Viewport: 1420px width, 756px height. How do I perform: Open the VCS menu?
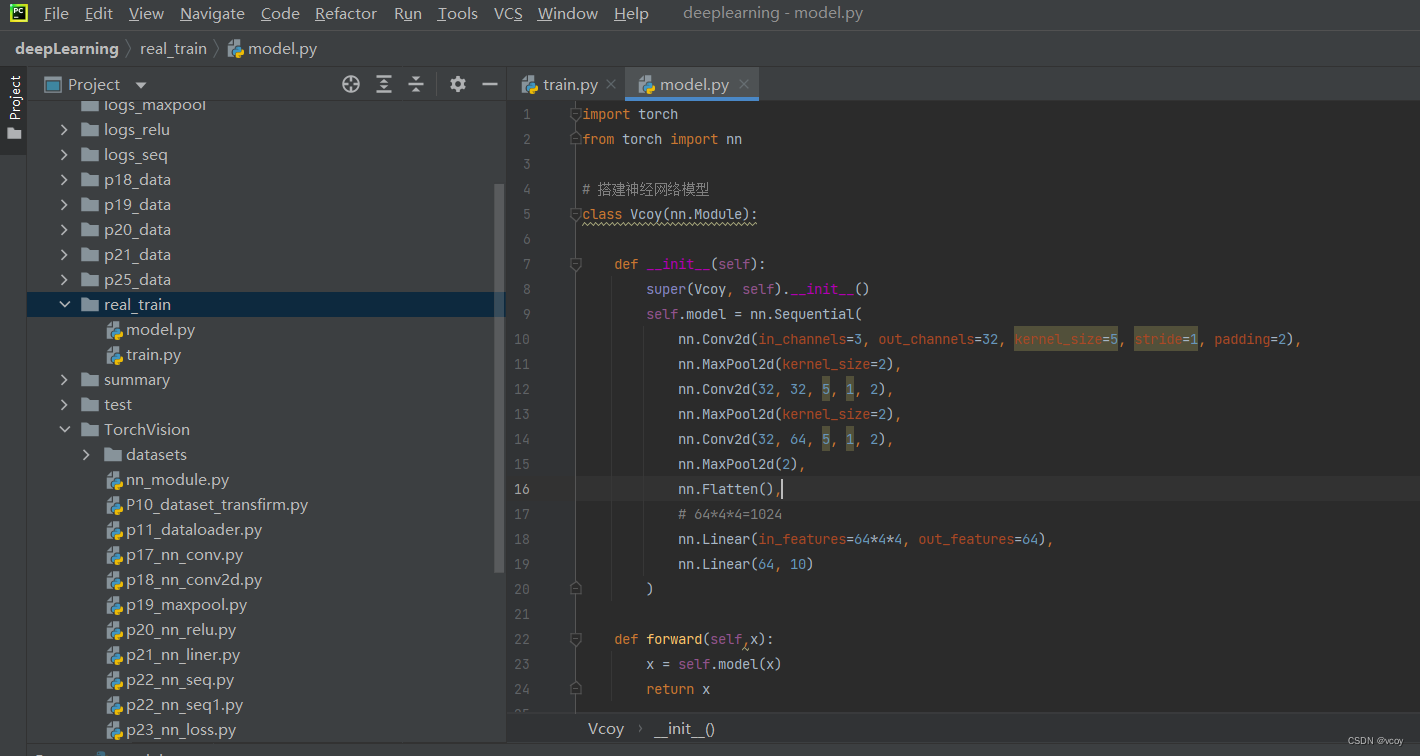(508, 13)
